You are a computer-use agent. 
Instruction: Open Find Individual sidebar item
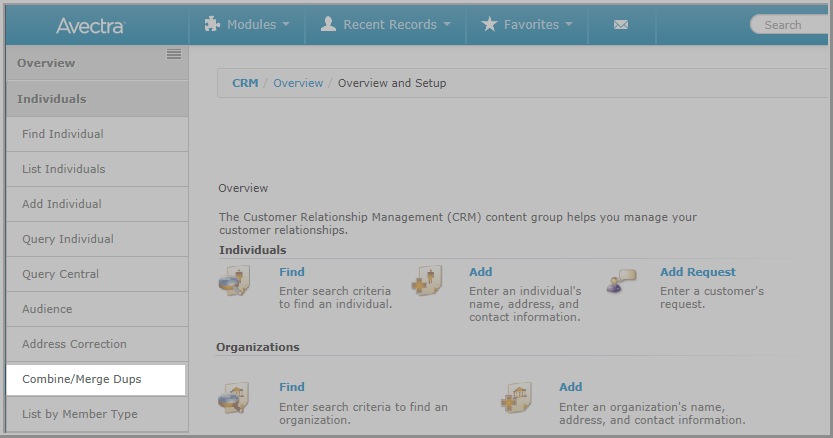pos(97,134)
